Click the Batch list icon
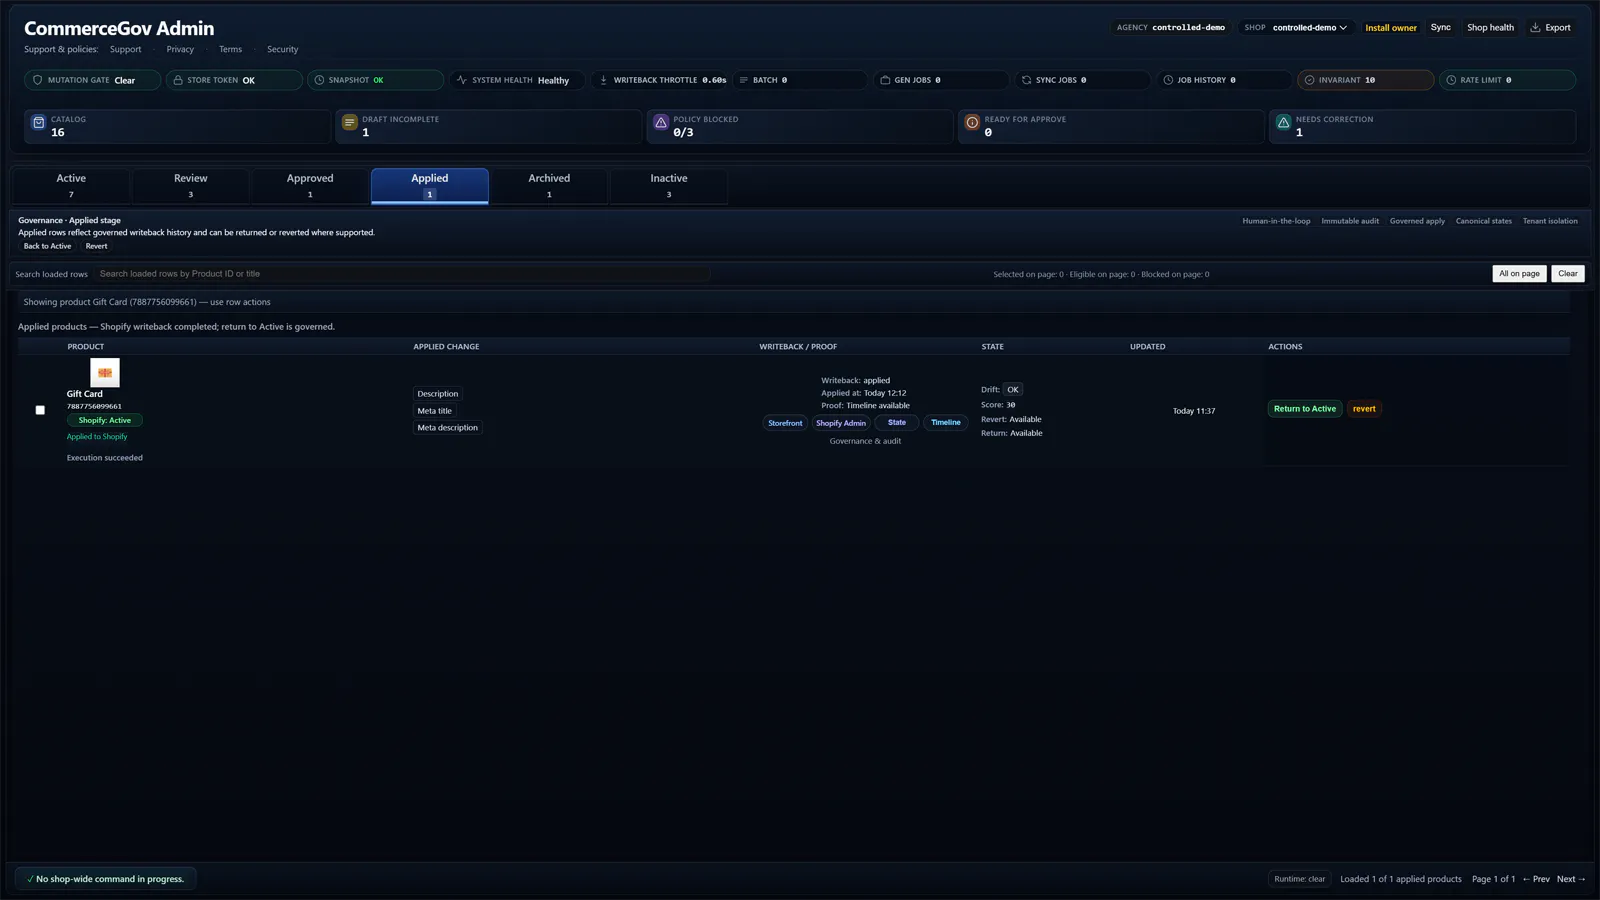Image resolution: width=1600 pixels, height=900 pixels. coord(743,80)
